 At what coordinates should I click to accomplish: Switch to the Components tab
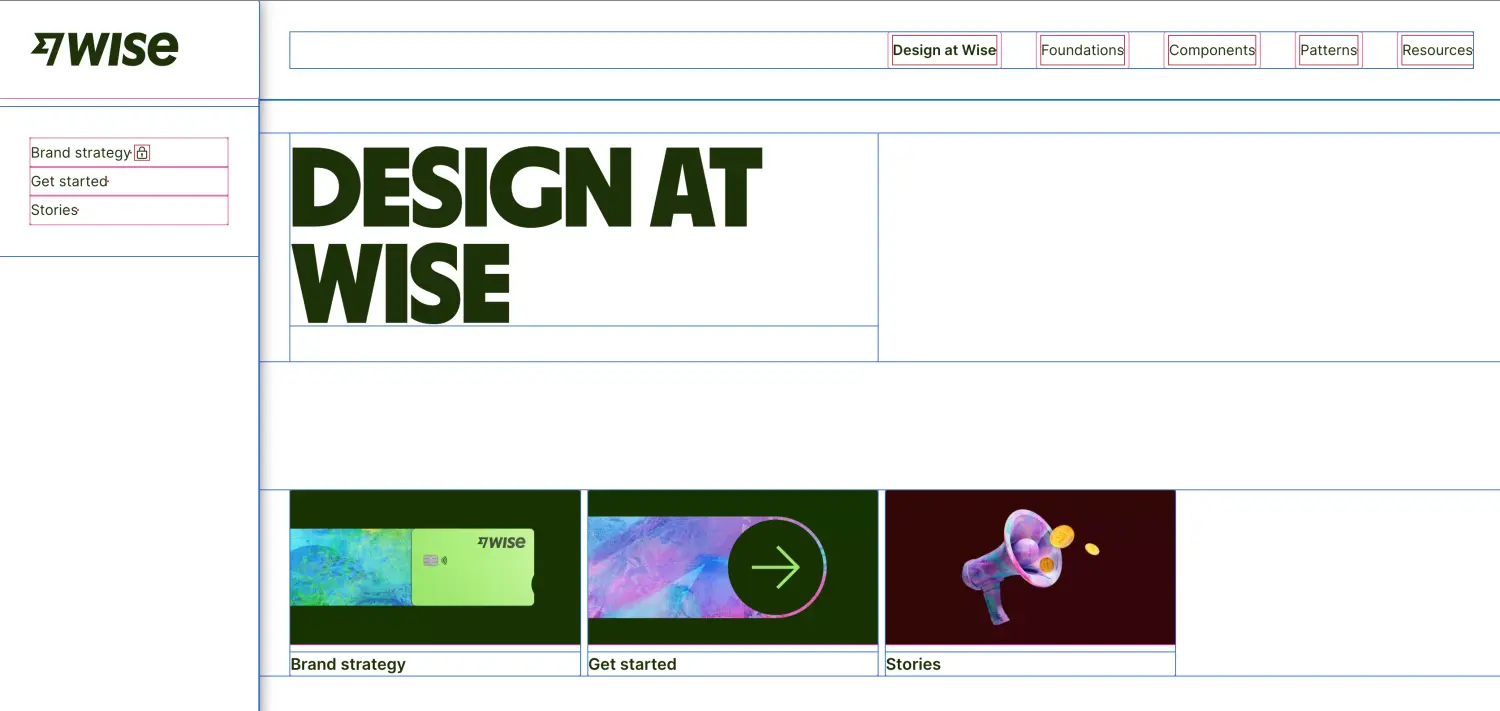click(x=1211, y=50)
